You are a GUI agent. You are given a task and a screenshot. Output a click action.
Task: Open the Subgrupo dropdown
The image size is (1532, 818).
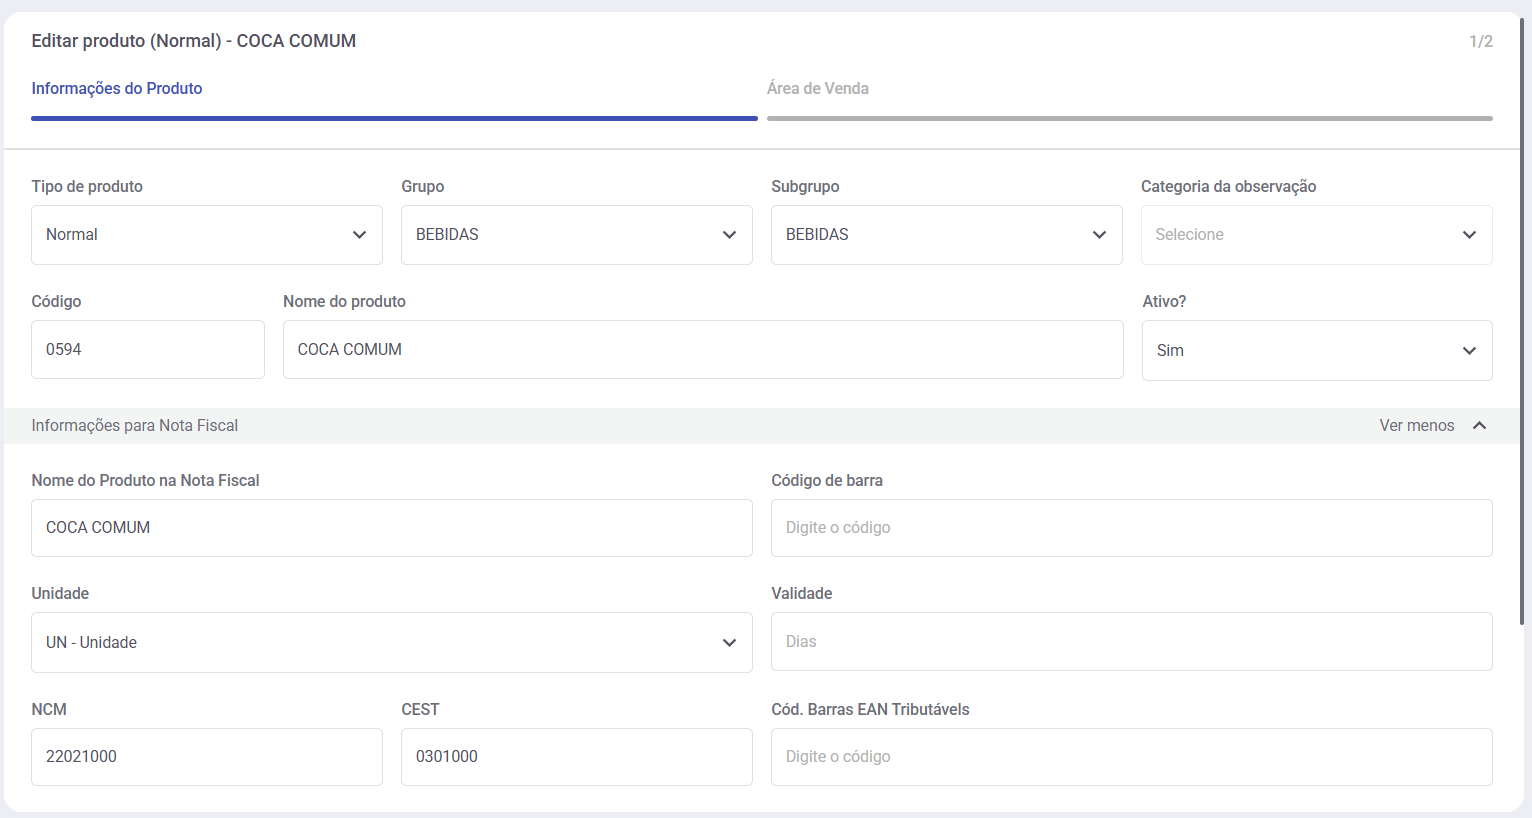click(x=947, y=235)
